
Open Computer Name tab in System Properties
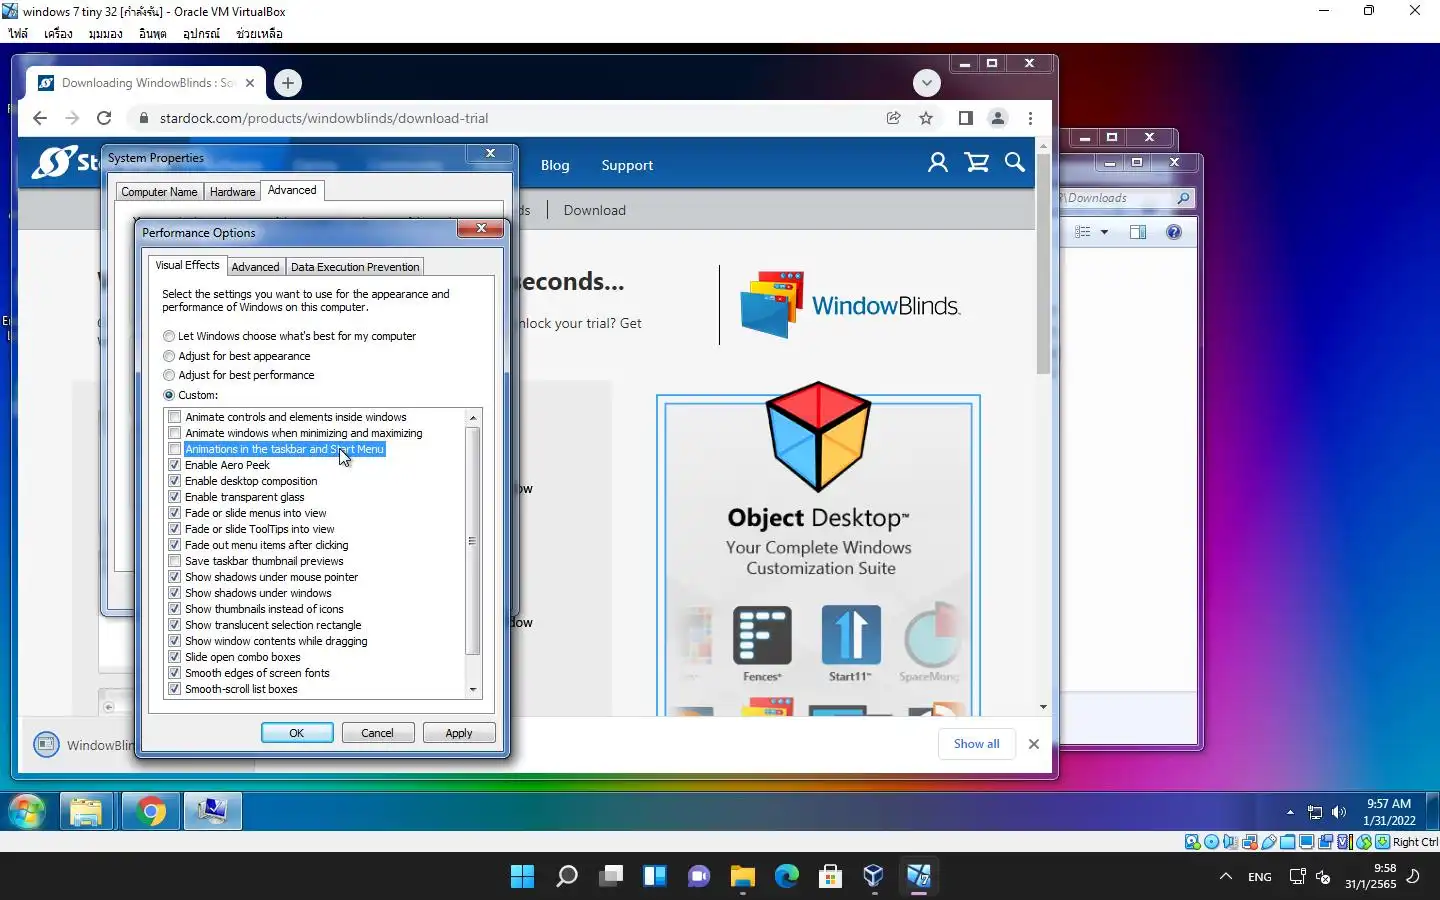[159, 192]
